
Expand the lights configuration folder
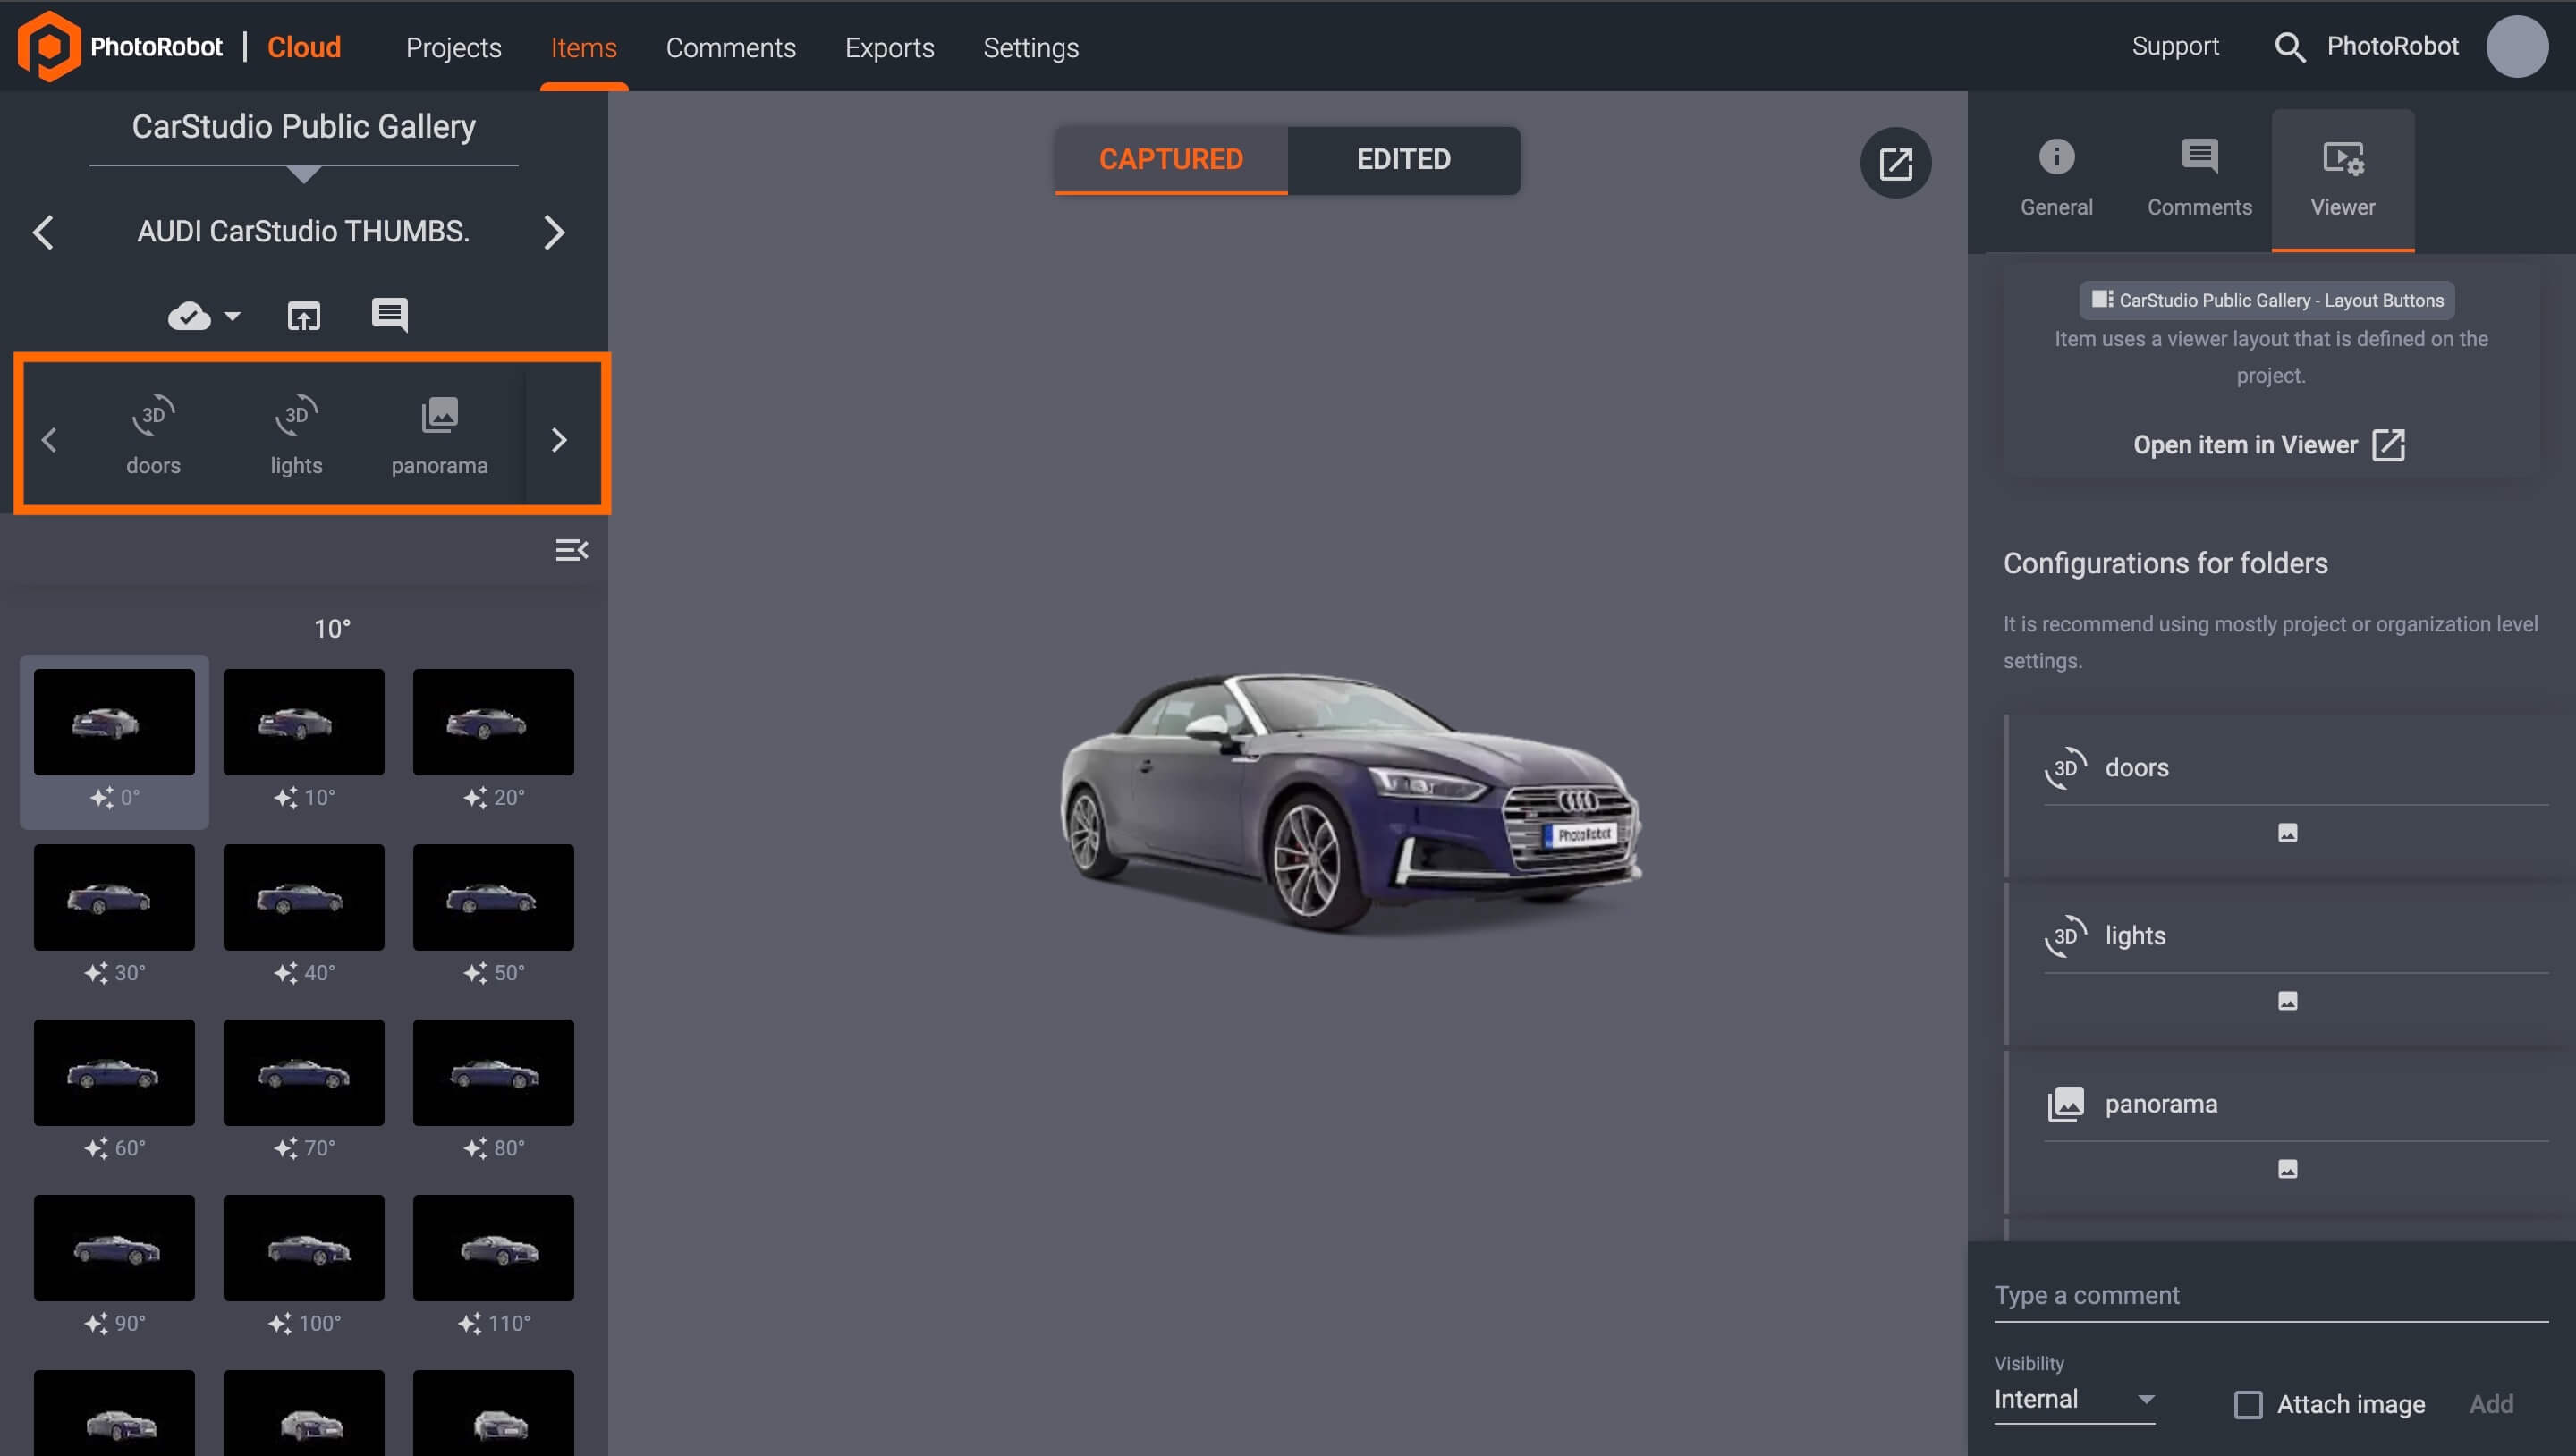pos(2135,934)
